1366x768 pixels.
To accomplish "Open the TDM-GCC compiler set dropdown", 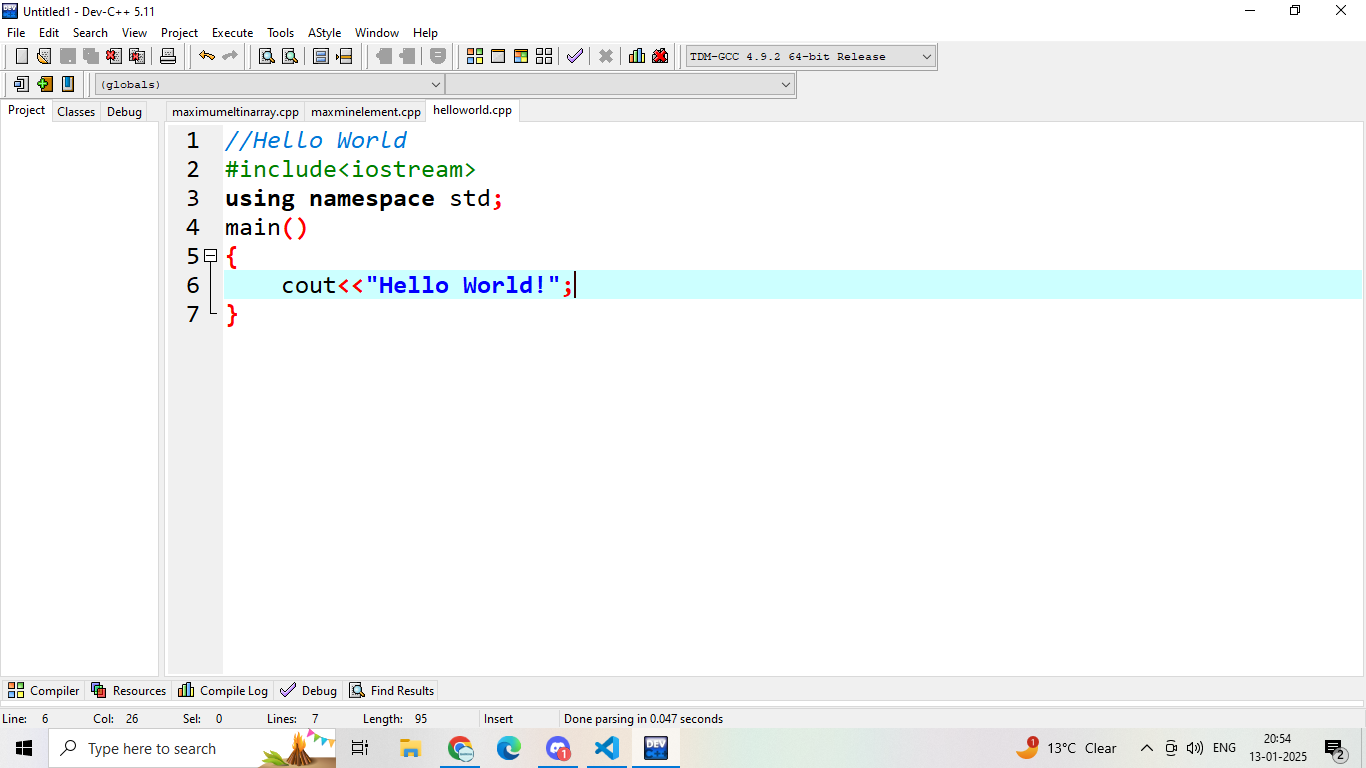I will [x=811, y=56].
